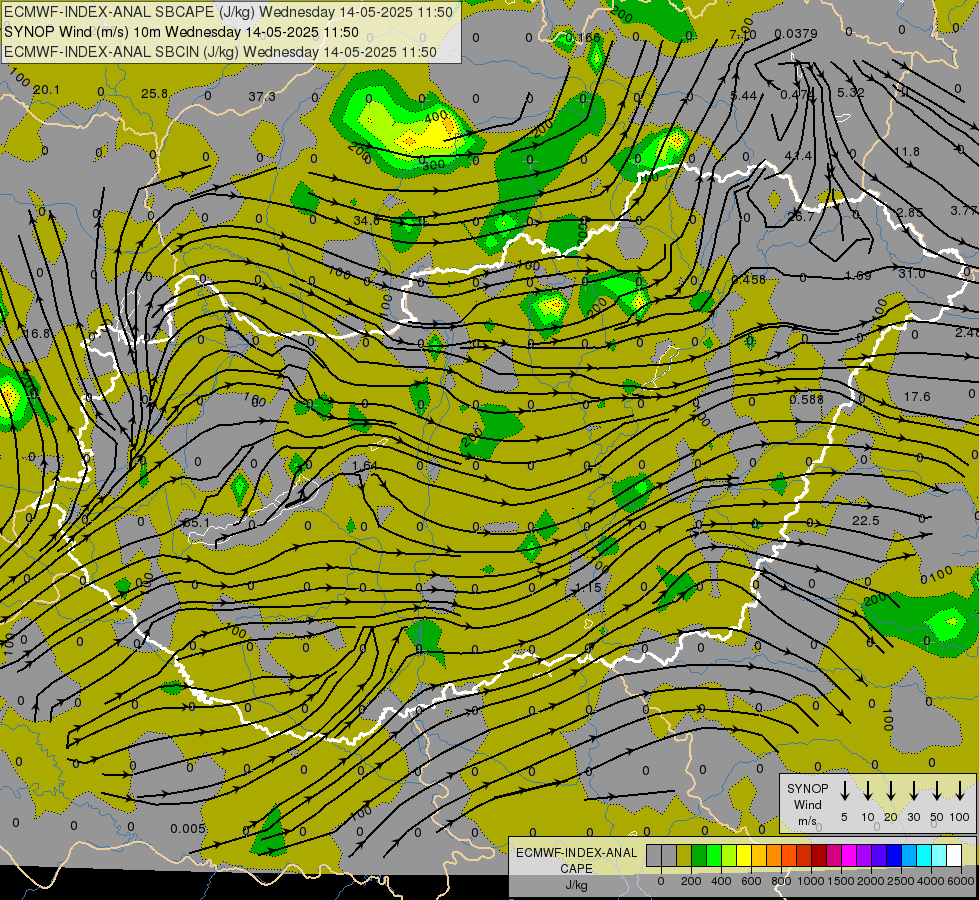Click the wind arrow above the 10 m/s label
This screenshot has width=979, height=900.
[867, 791]
